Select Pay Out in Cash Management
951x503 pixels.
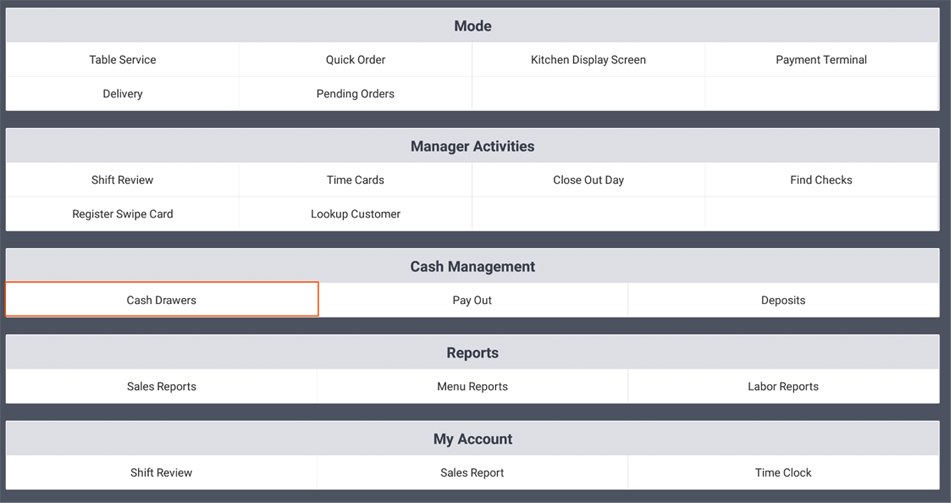pyautogui.click(x=472, y=300)
